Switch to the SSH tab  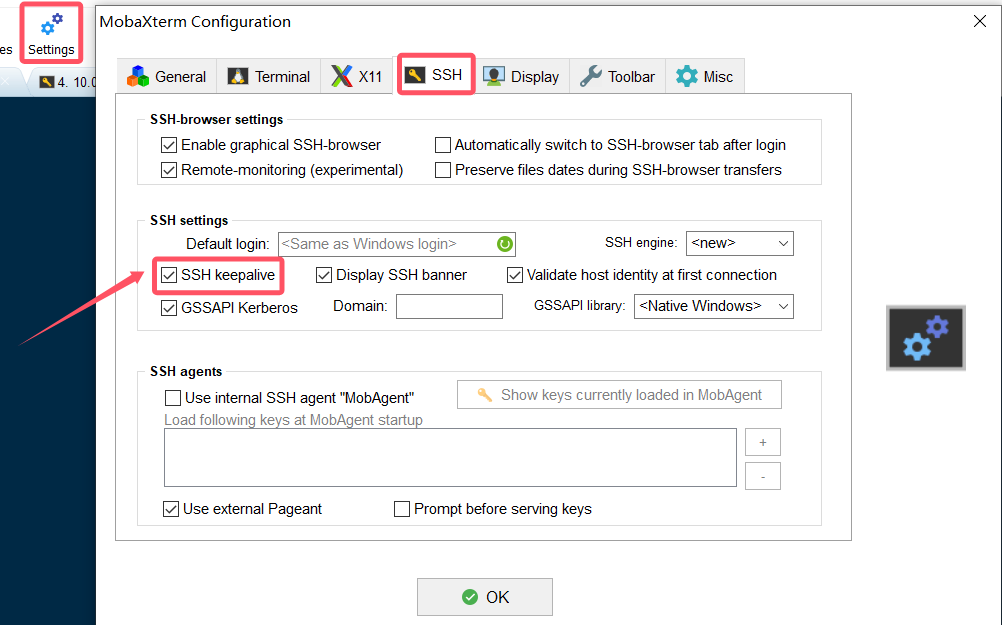pyautogui.click(x=435, y=75)
